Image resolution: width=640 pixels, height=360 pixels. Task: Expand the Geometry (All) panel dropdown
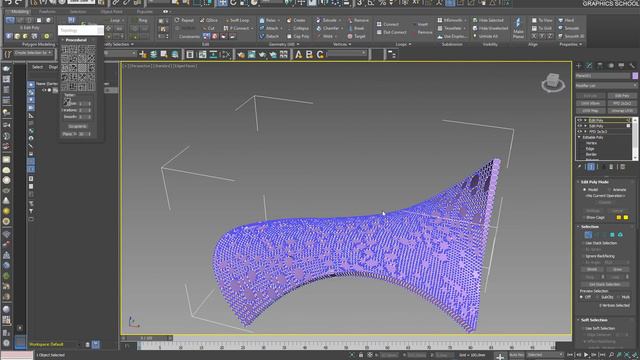coord(297,44)
